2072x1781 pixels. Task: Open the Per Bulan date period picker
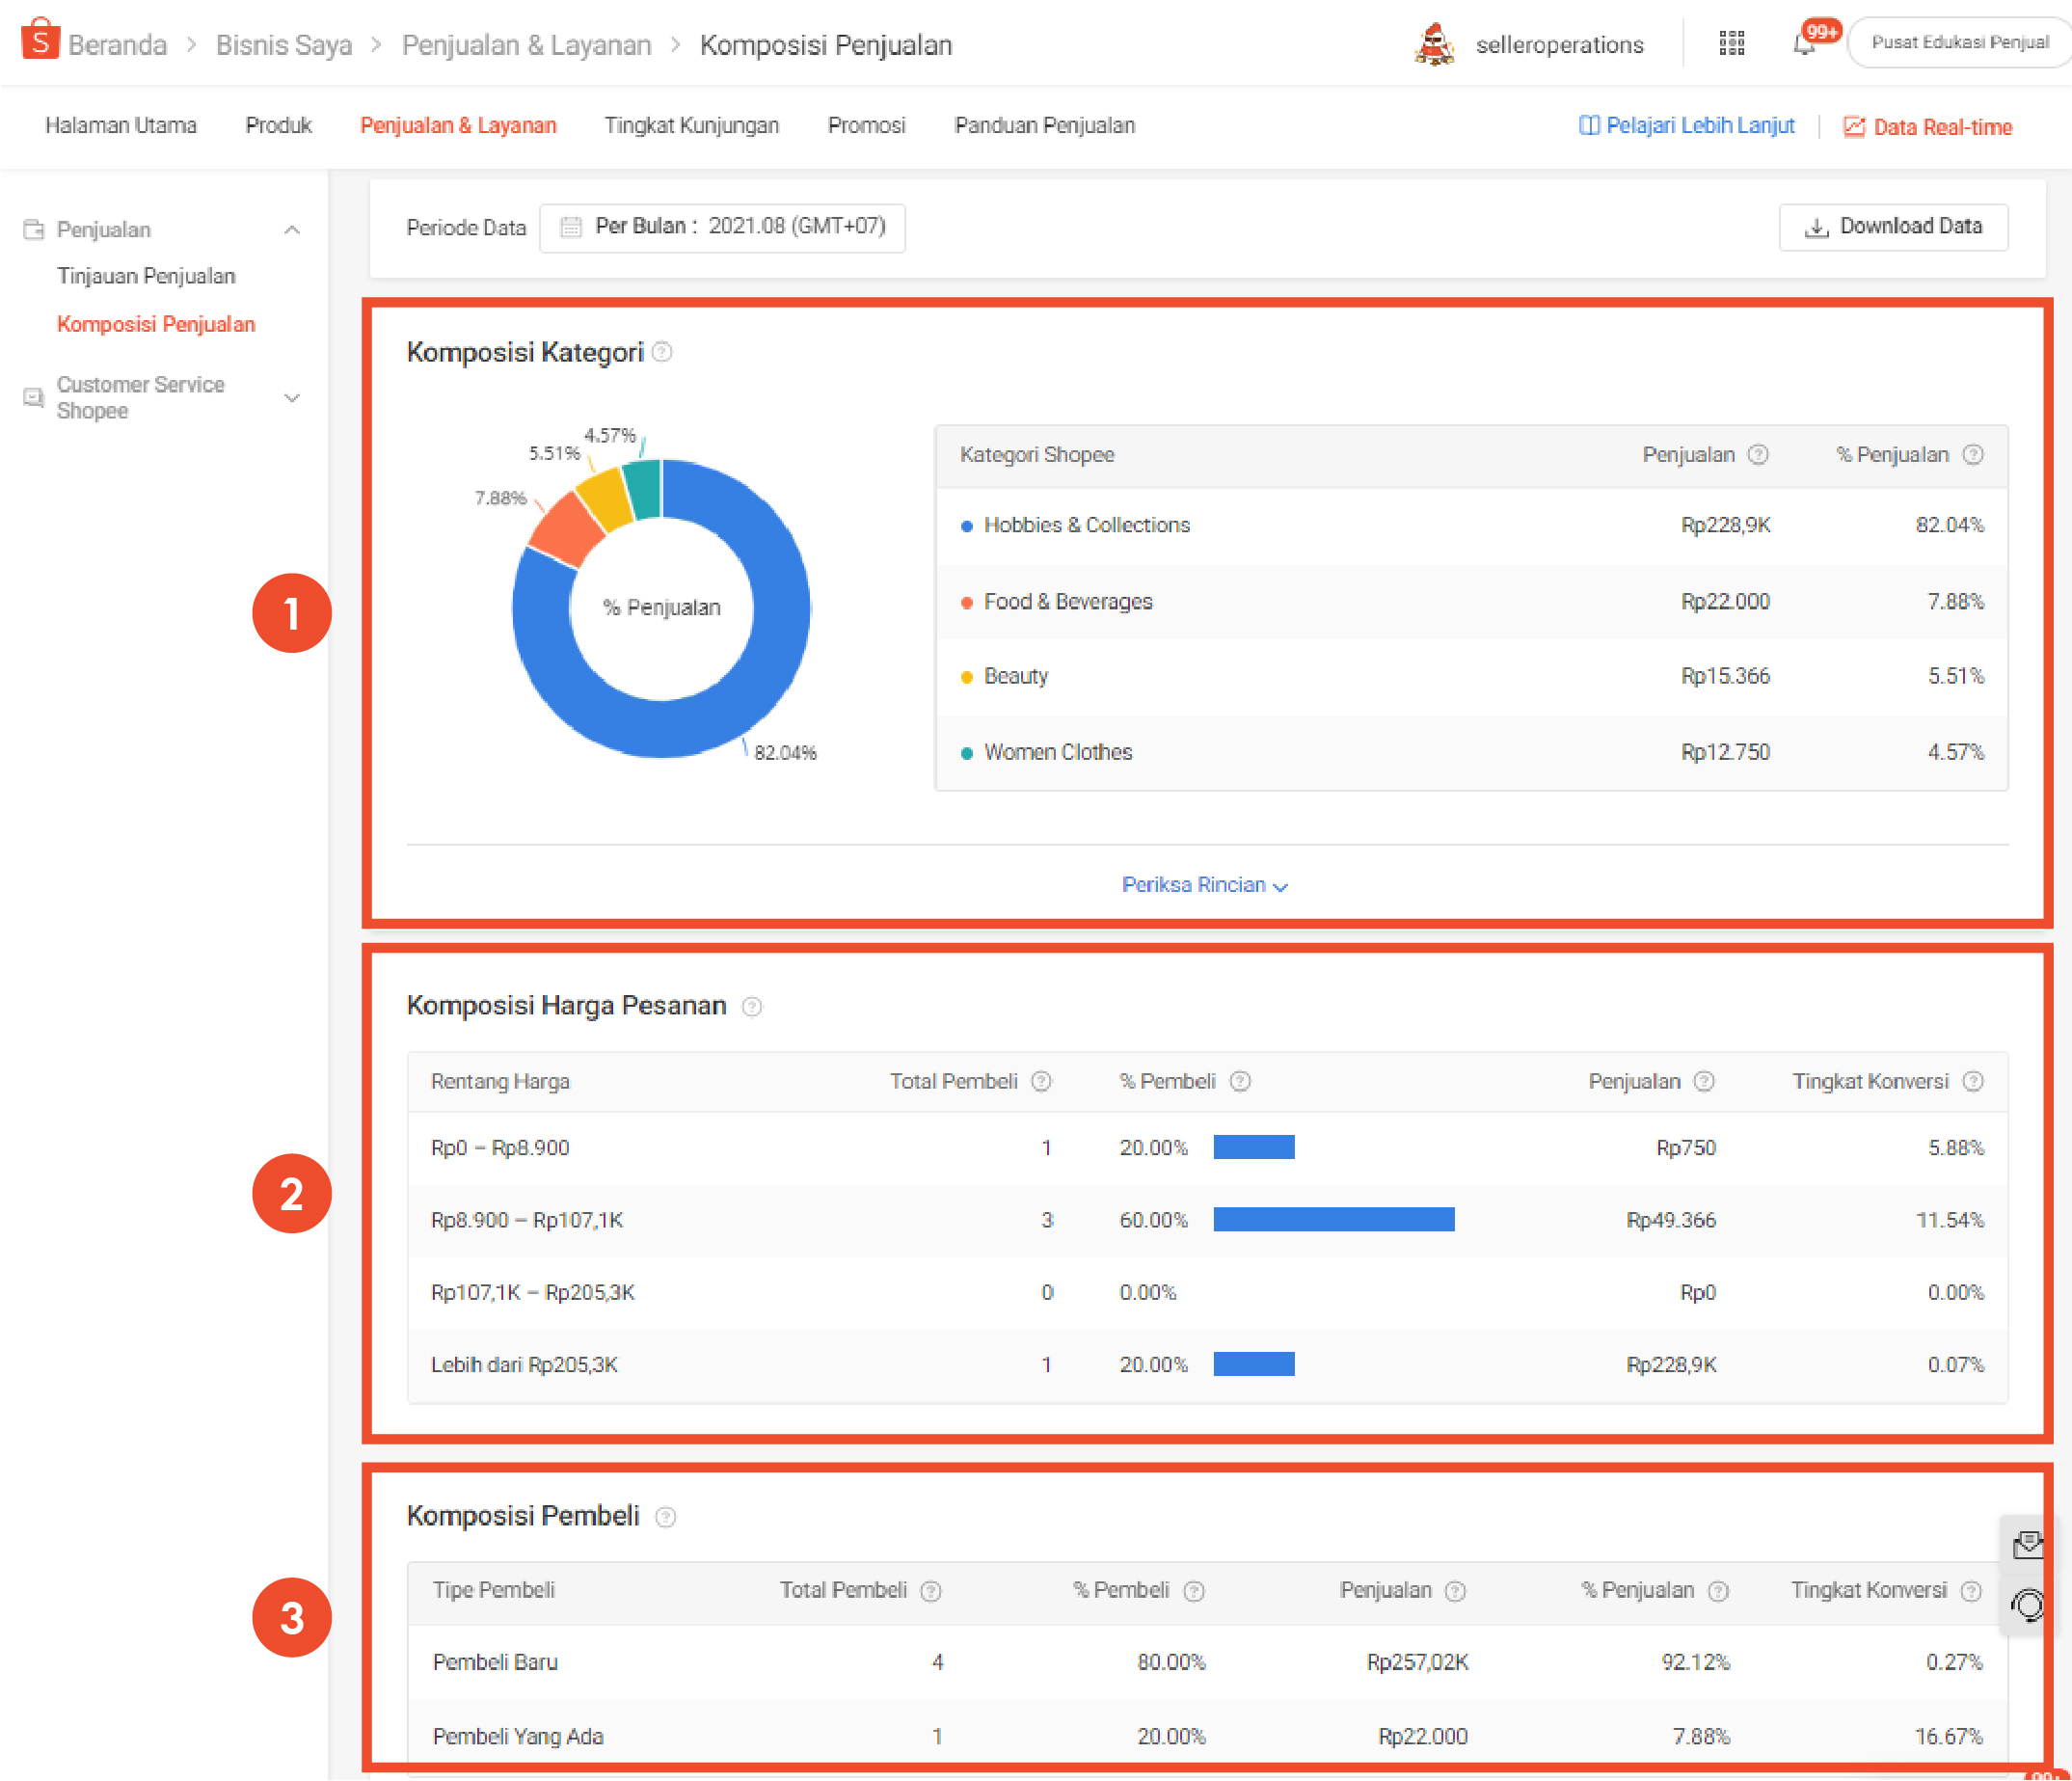722,227
